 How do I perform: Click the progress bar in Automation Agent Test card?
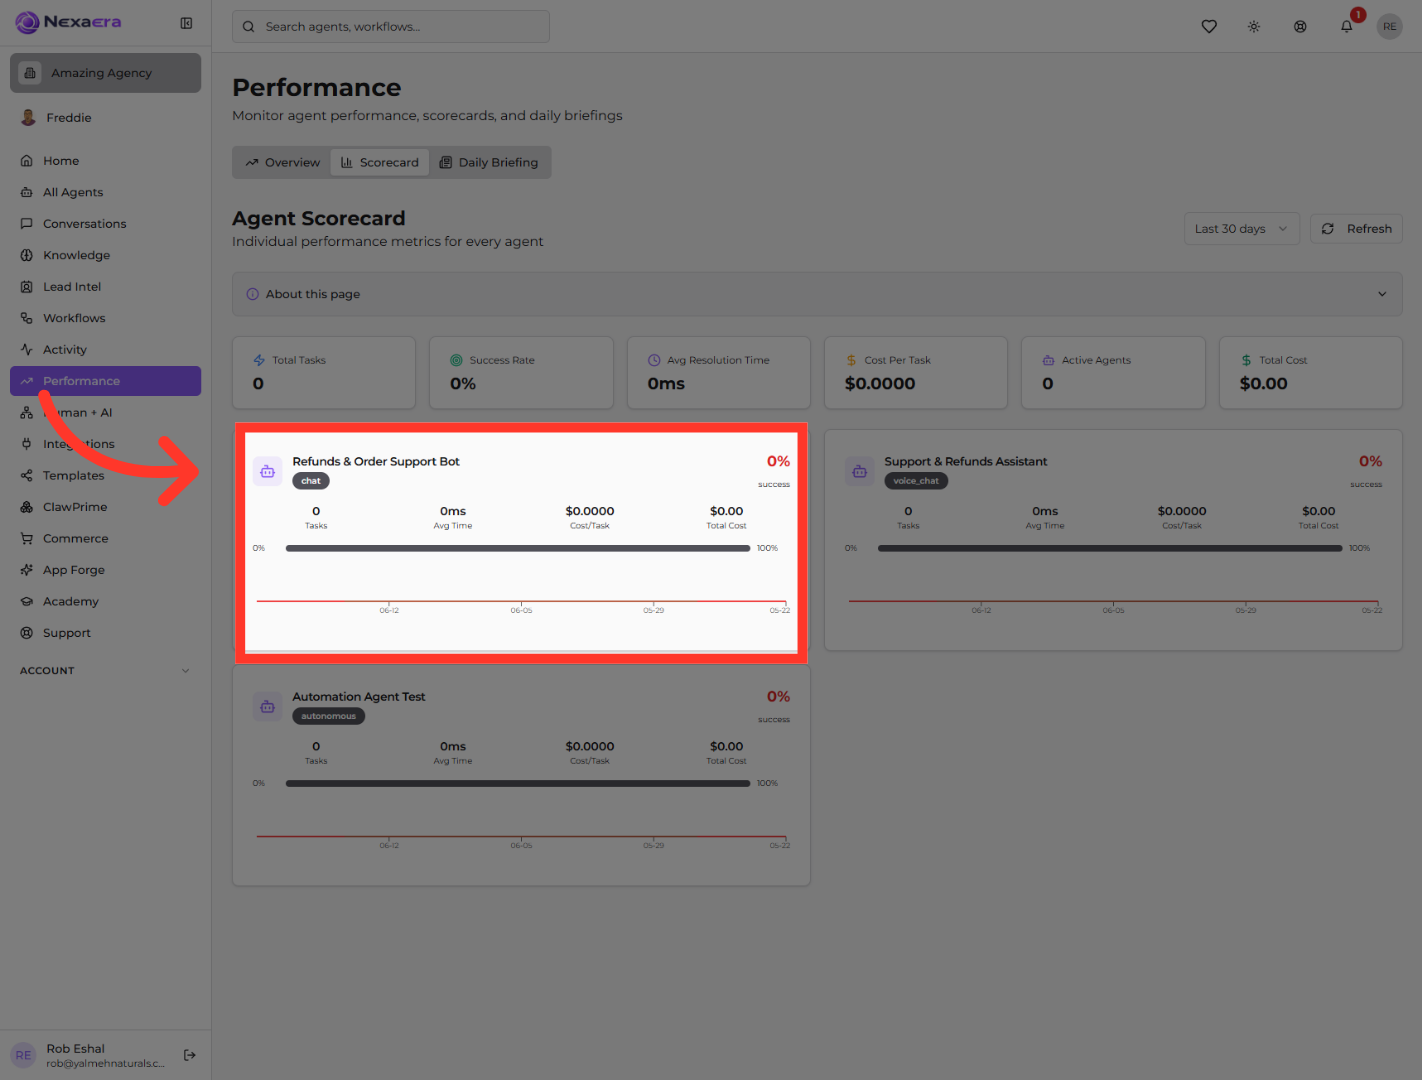(518, 784)
